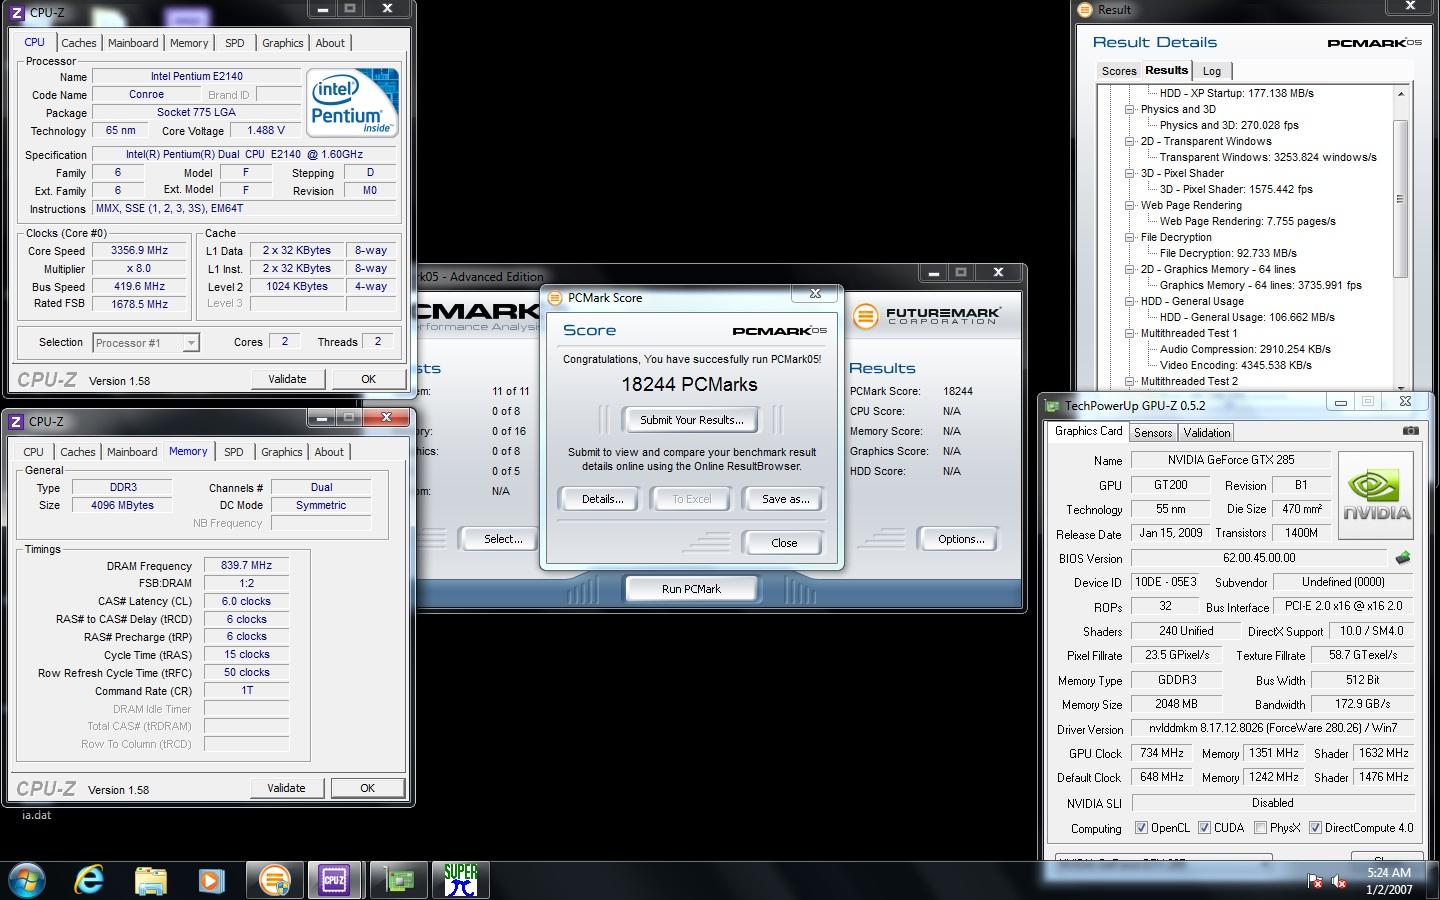Click the Z icon in lower CPU-Z title bar

15,422
